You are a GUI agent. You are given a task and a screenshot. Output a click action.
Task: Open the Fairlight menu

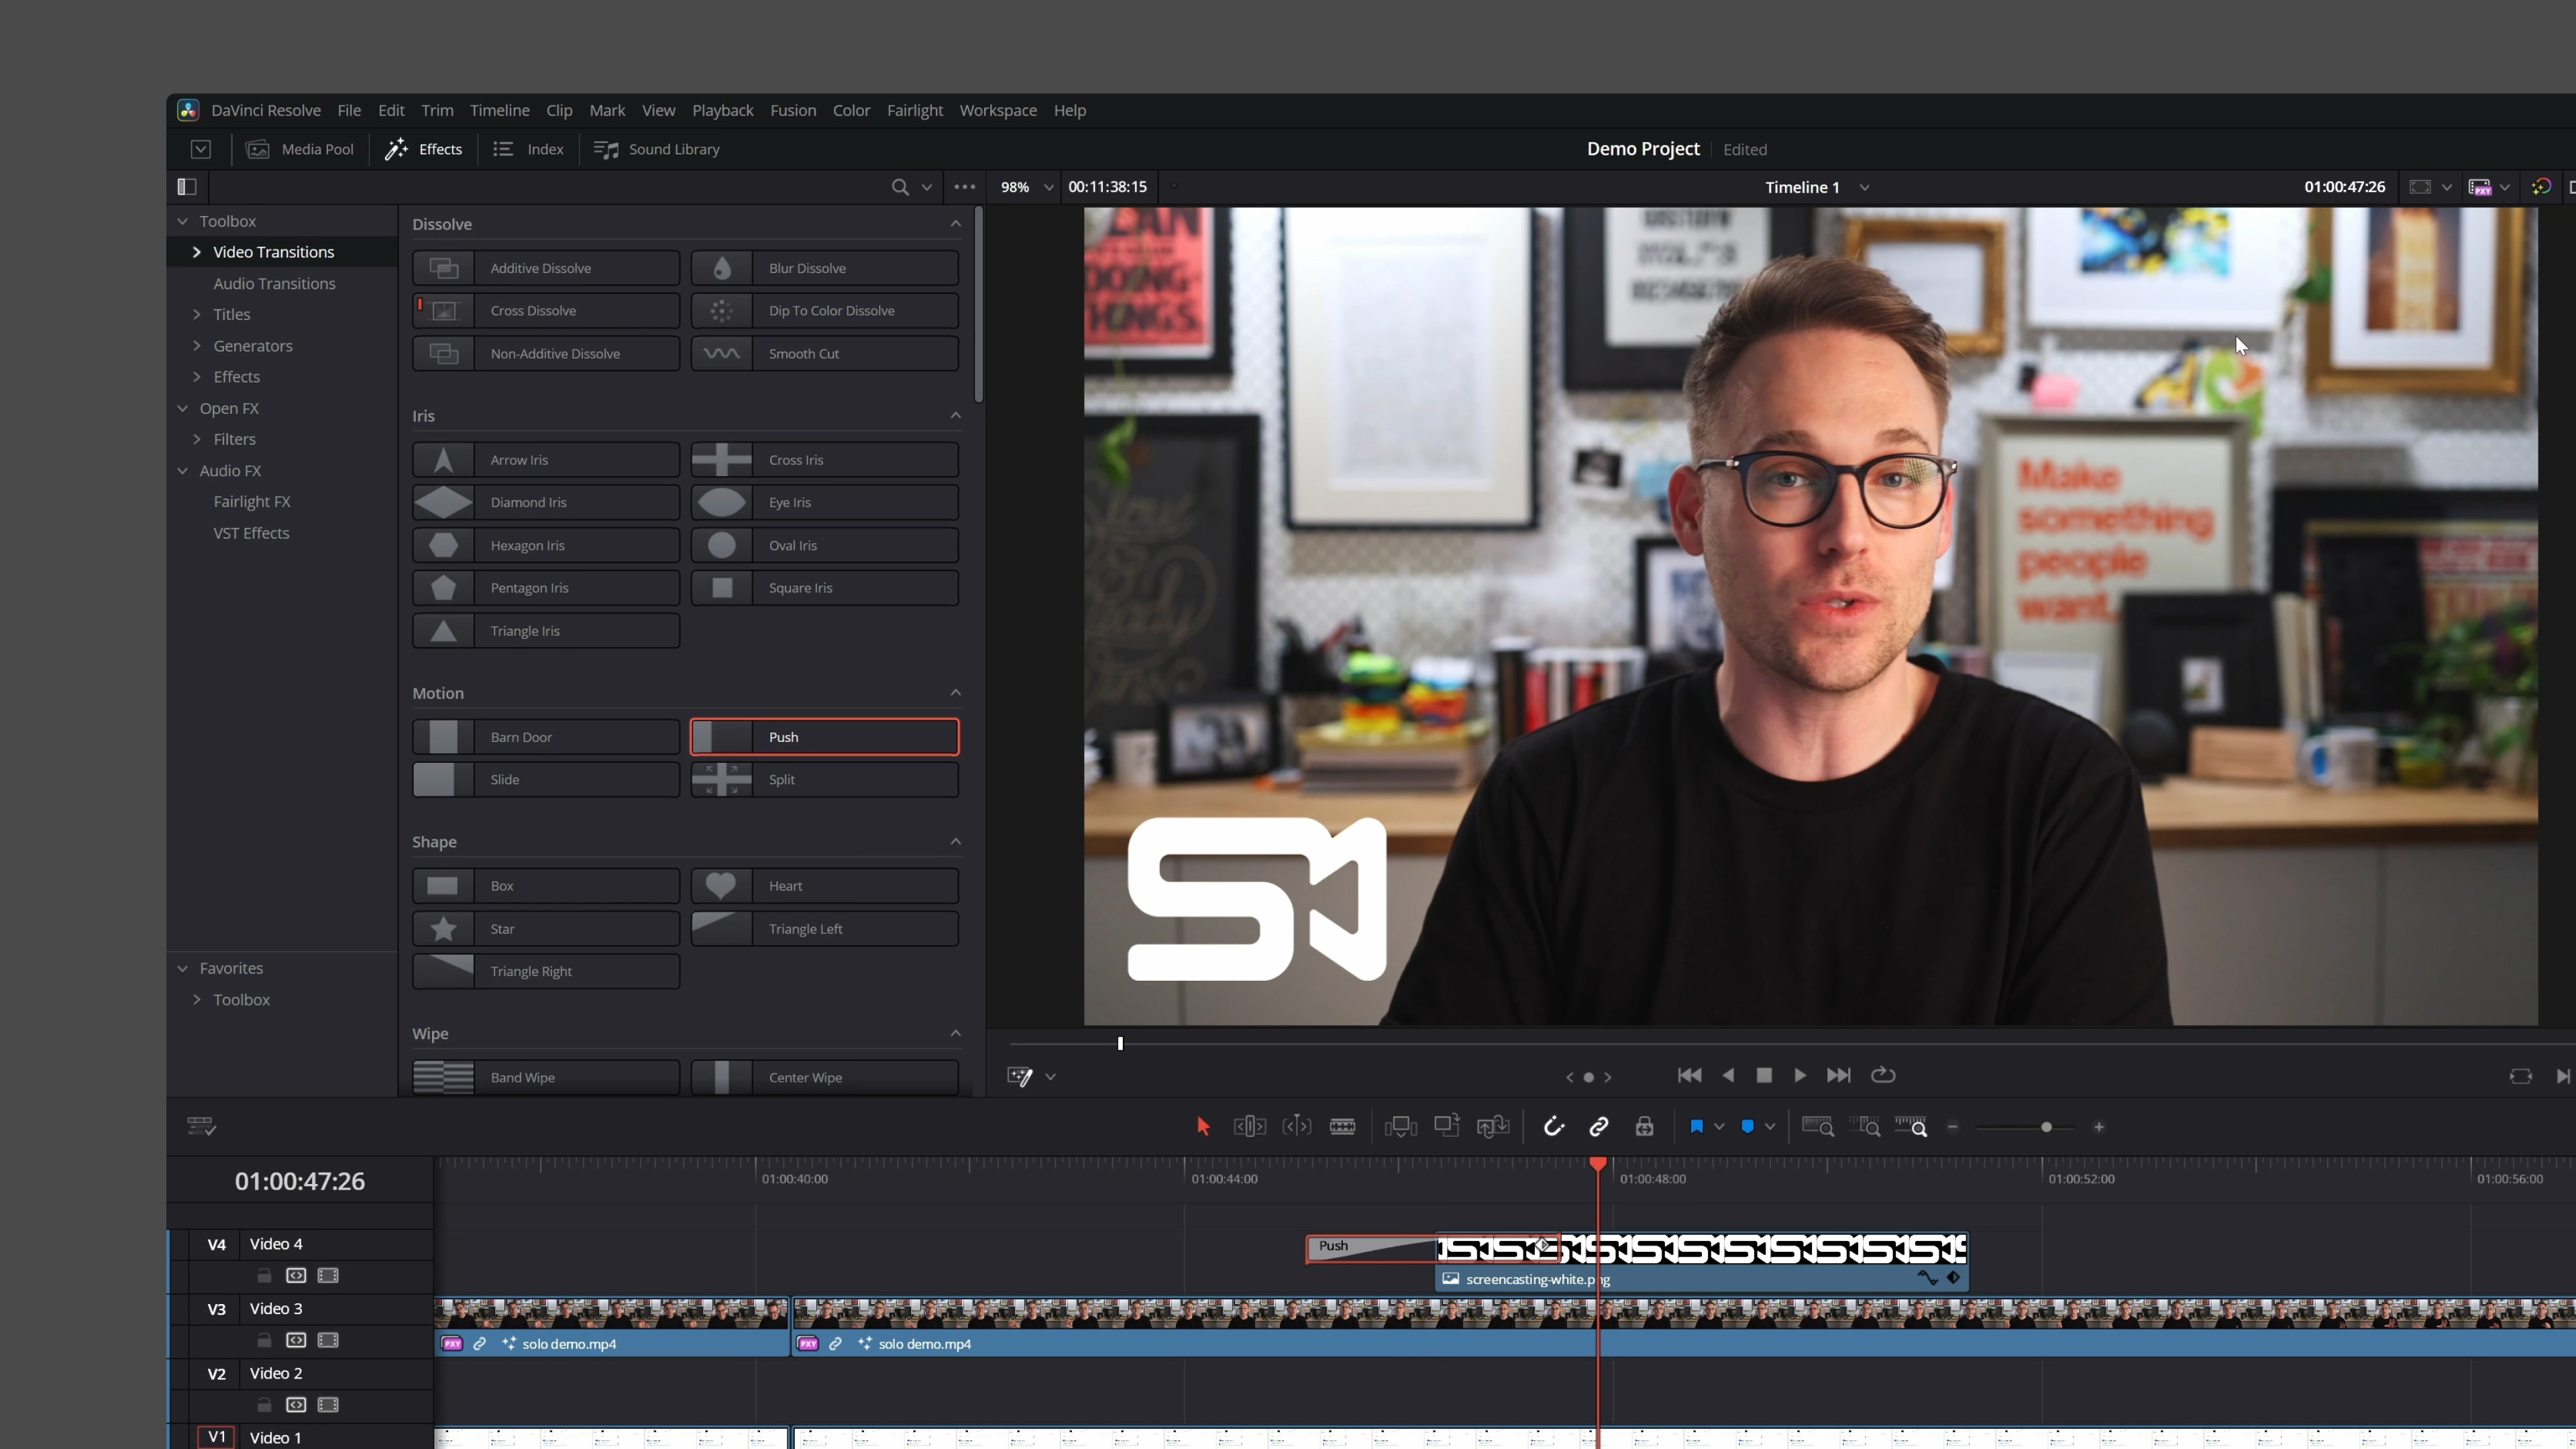pyautogui.click(x=914, y=110)
